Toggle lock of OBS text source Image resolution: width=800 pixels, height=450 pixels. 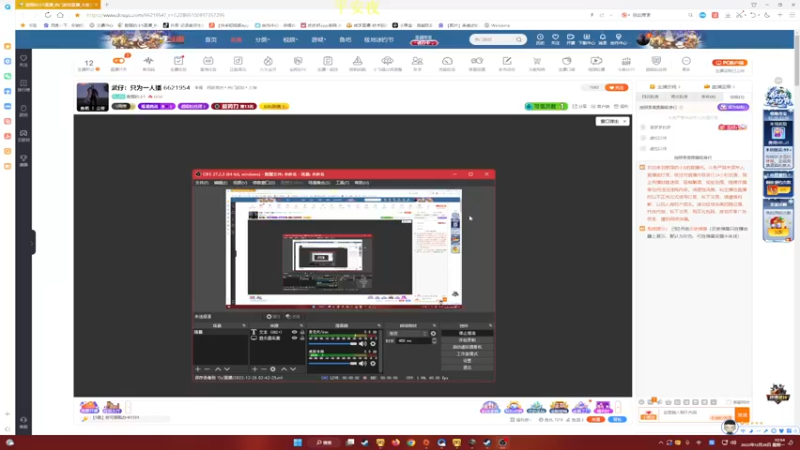302,332
